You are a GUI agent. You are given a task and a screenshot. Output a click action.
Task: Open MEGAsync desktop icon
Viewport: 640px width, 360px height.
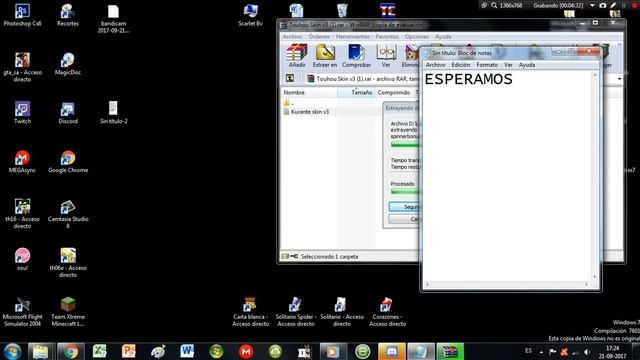(x=22, y=162)
